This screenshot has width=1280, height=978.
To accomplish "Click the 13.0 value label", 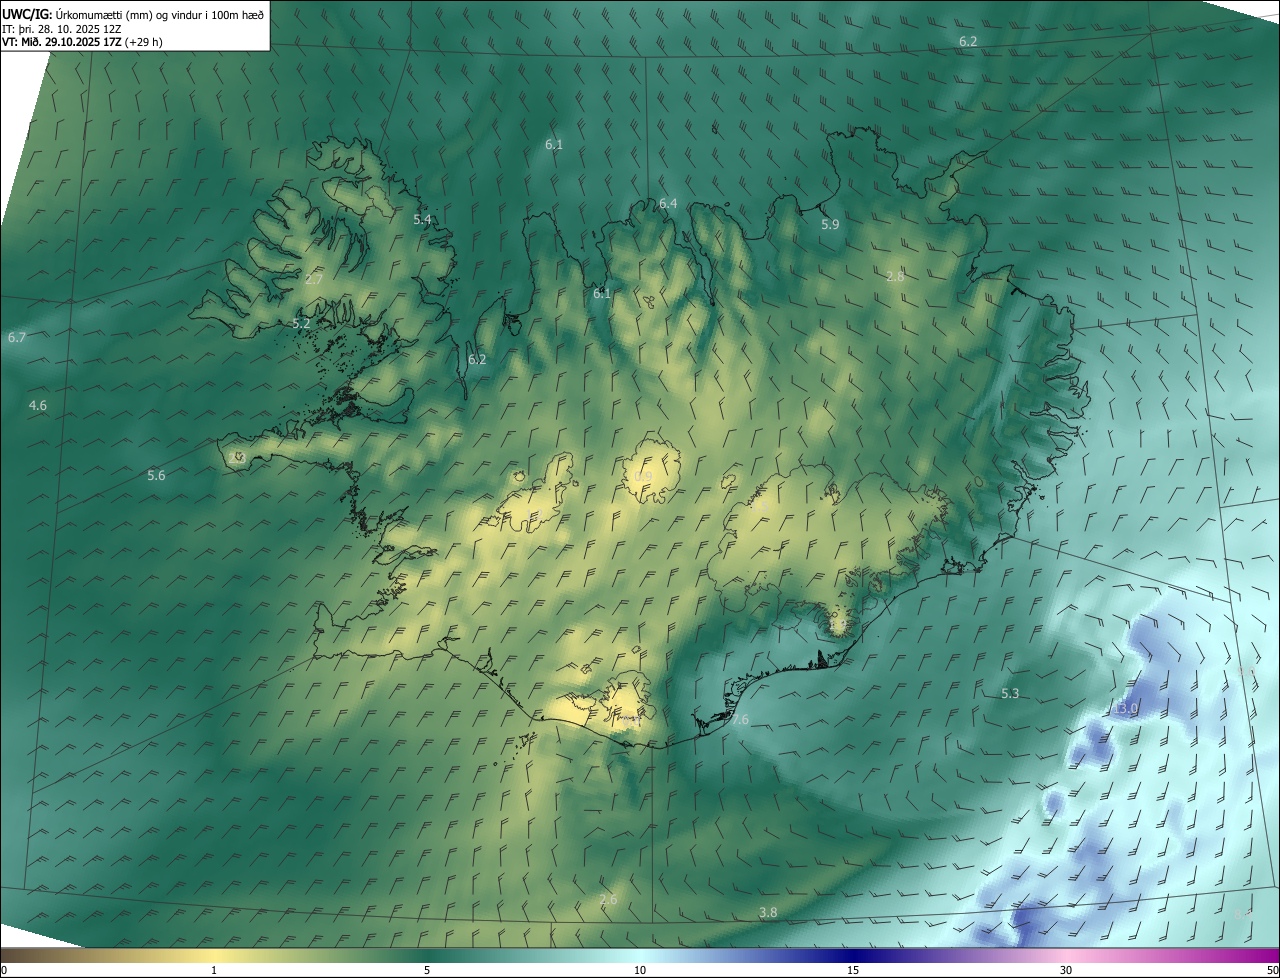I will 1126,709.
